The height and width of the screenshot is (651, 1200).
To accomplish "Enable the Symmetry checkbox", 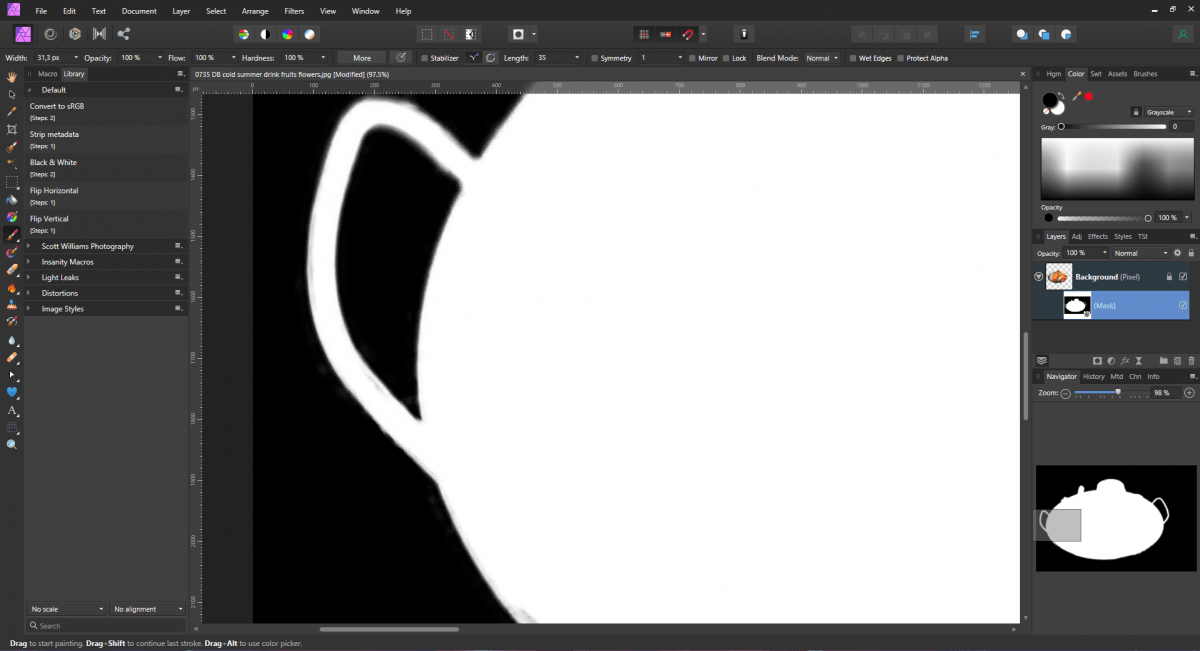I will coord(596,58).
